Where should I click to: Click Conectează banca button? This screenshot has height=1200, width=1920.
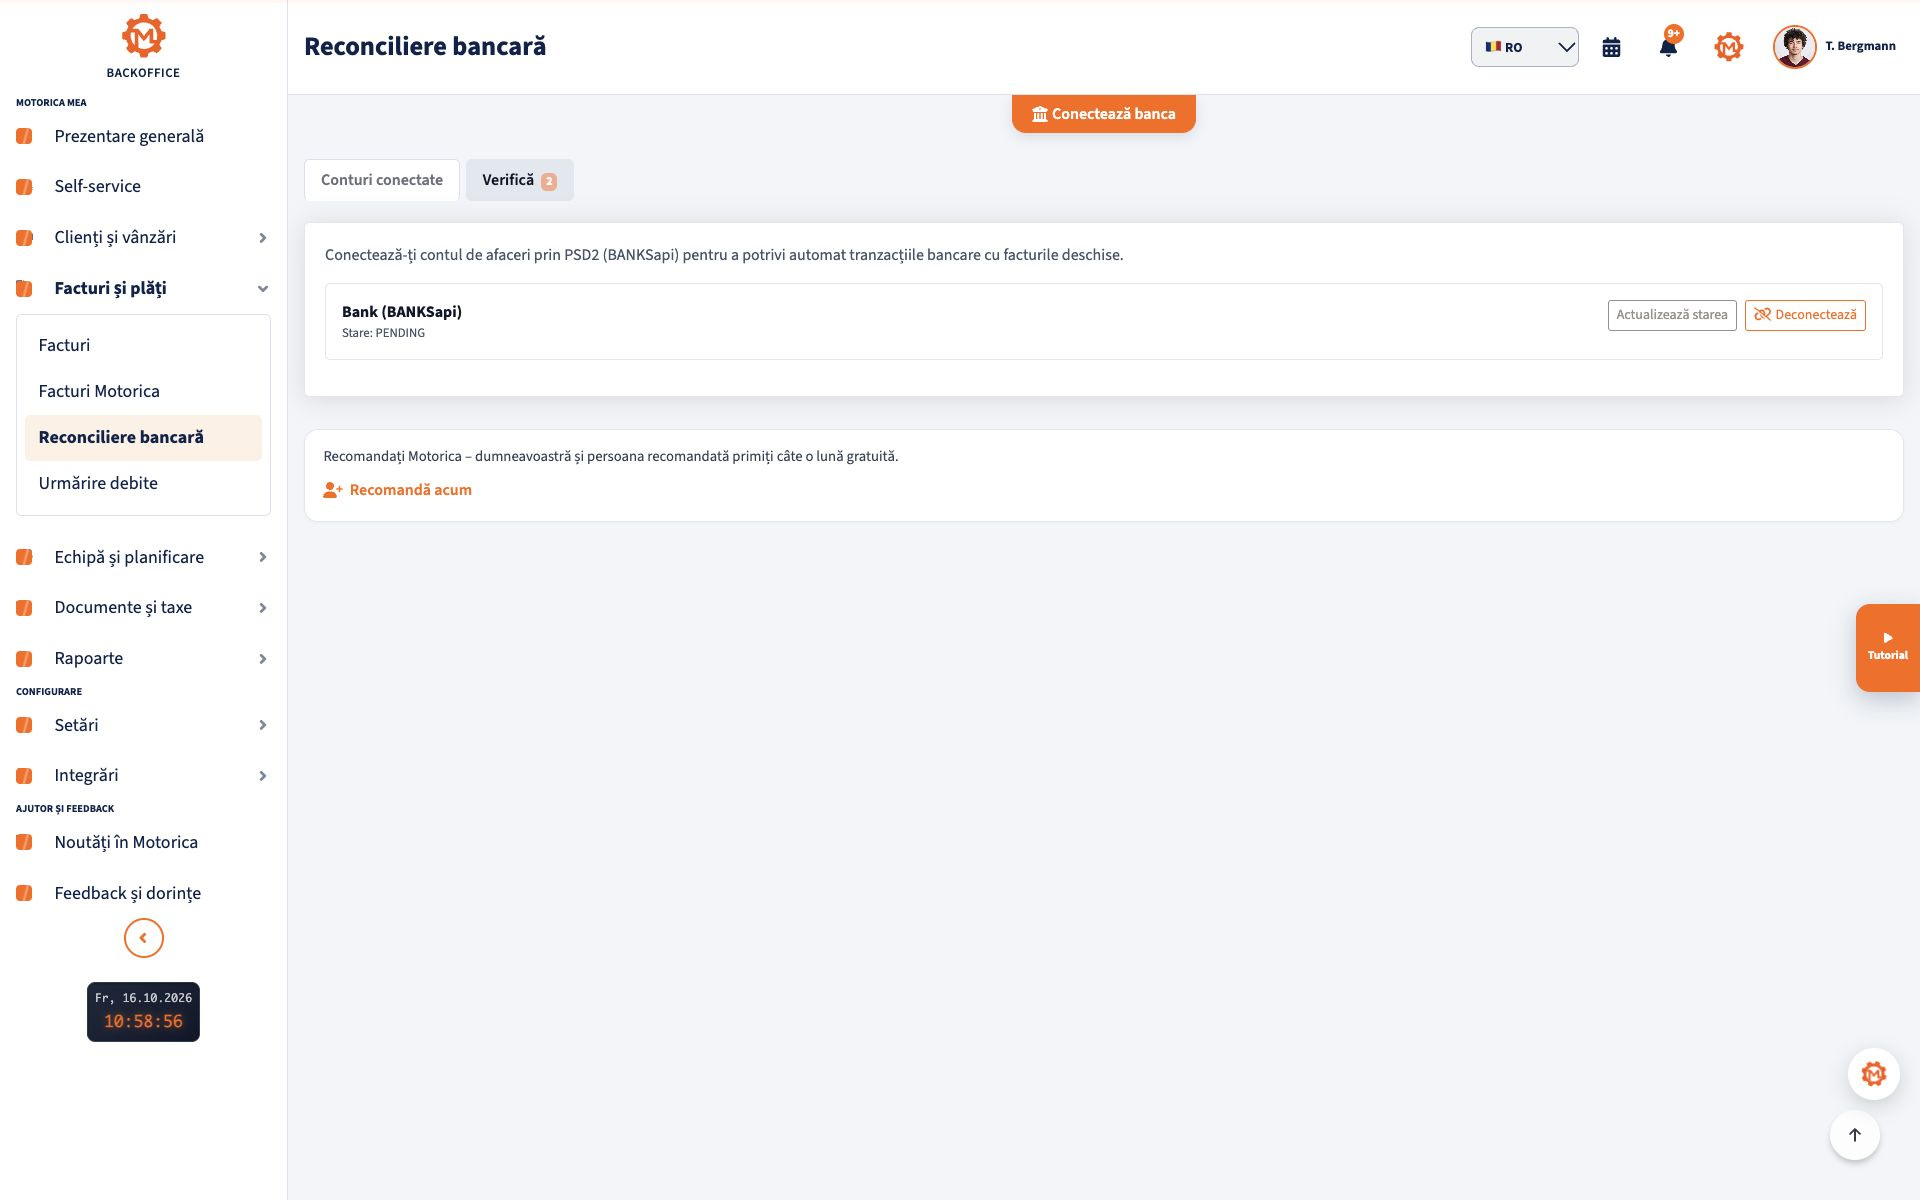pyautogui.click(x=1103, y=113)
